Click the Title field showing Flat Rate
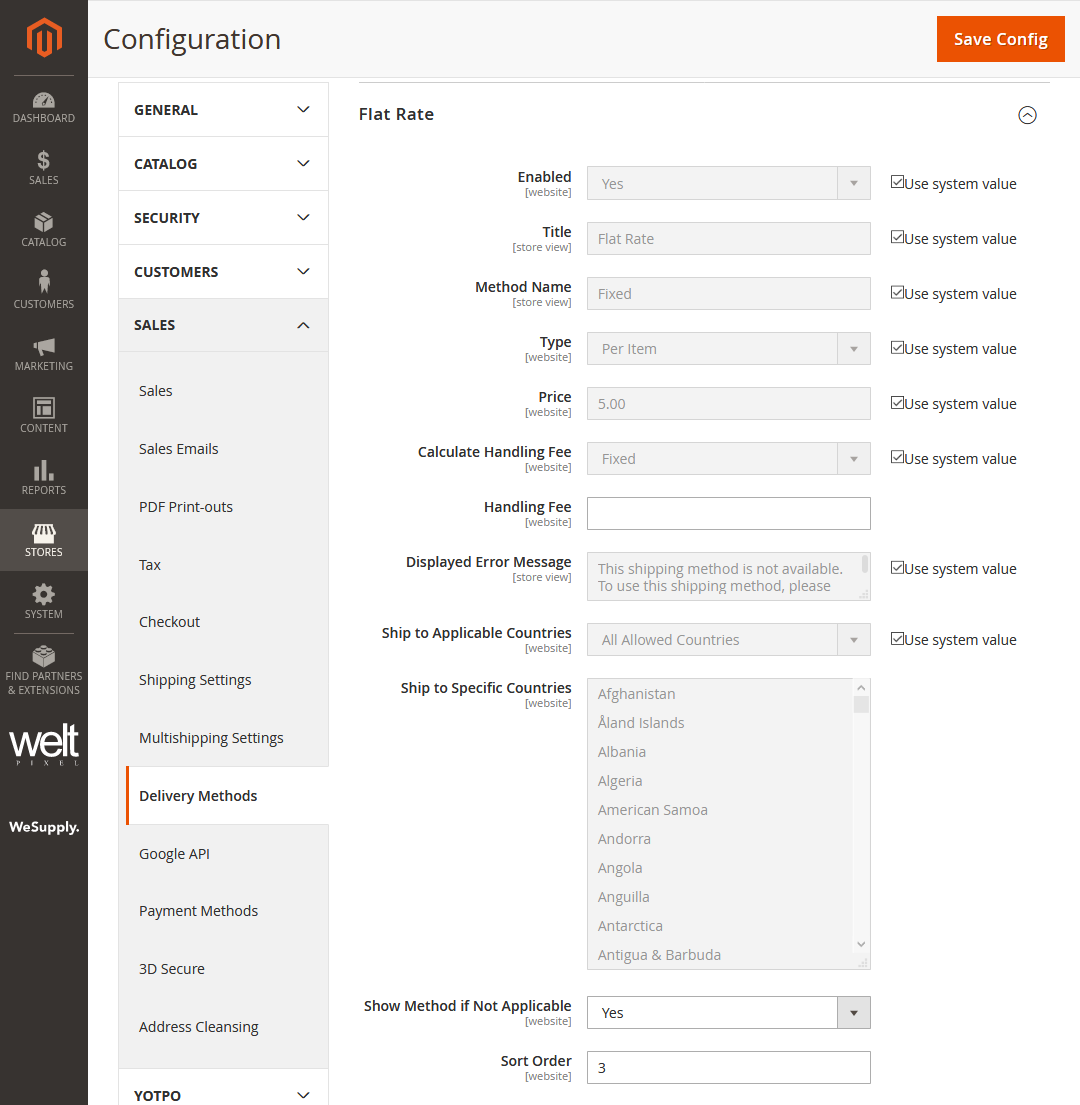The height and width of the screenshot is (1105, 1080). point(728,239)
